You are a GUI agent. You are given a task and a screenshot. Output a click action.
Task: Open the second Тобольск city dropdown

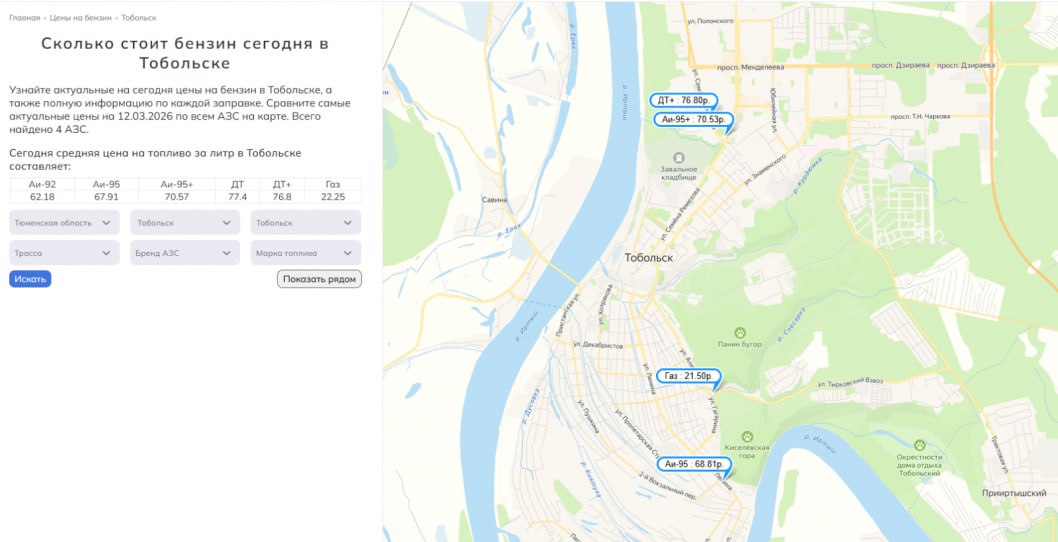[x=306, y=223]
